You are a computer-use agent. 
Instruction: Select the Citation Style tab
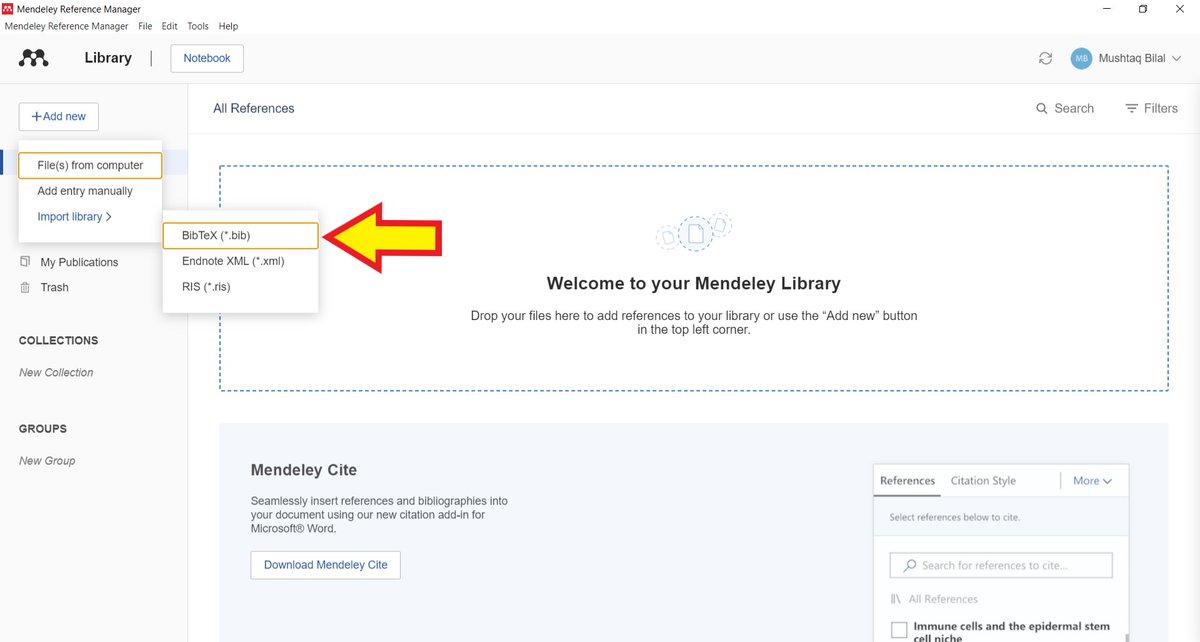coord(983,481)
